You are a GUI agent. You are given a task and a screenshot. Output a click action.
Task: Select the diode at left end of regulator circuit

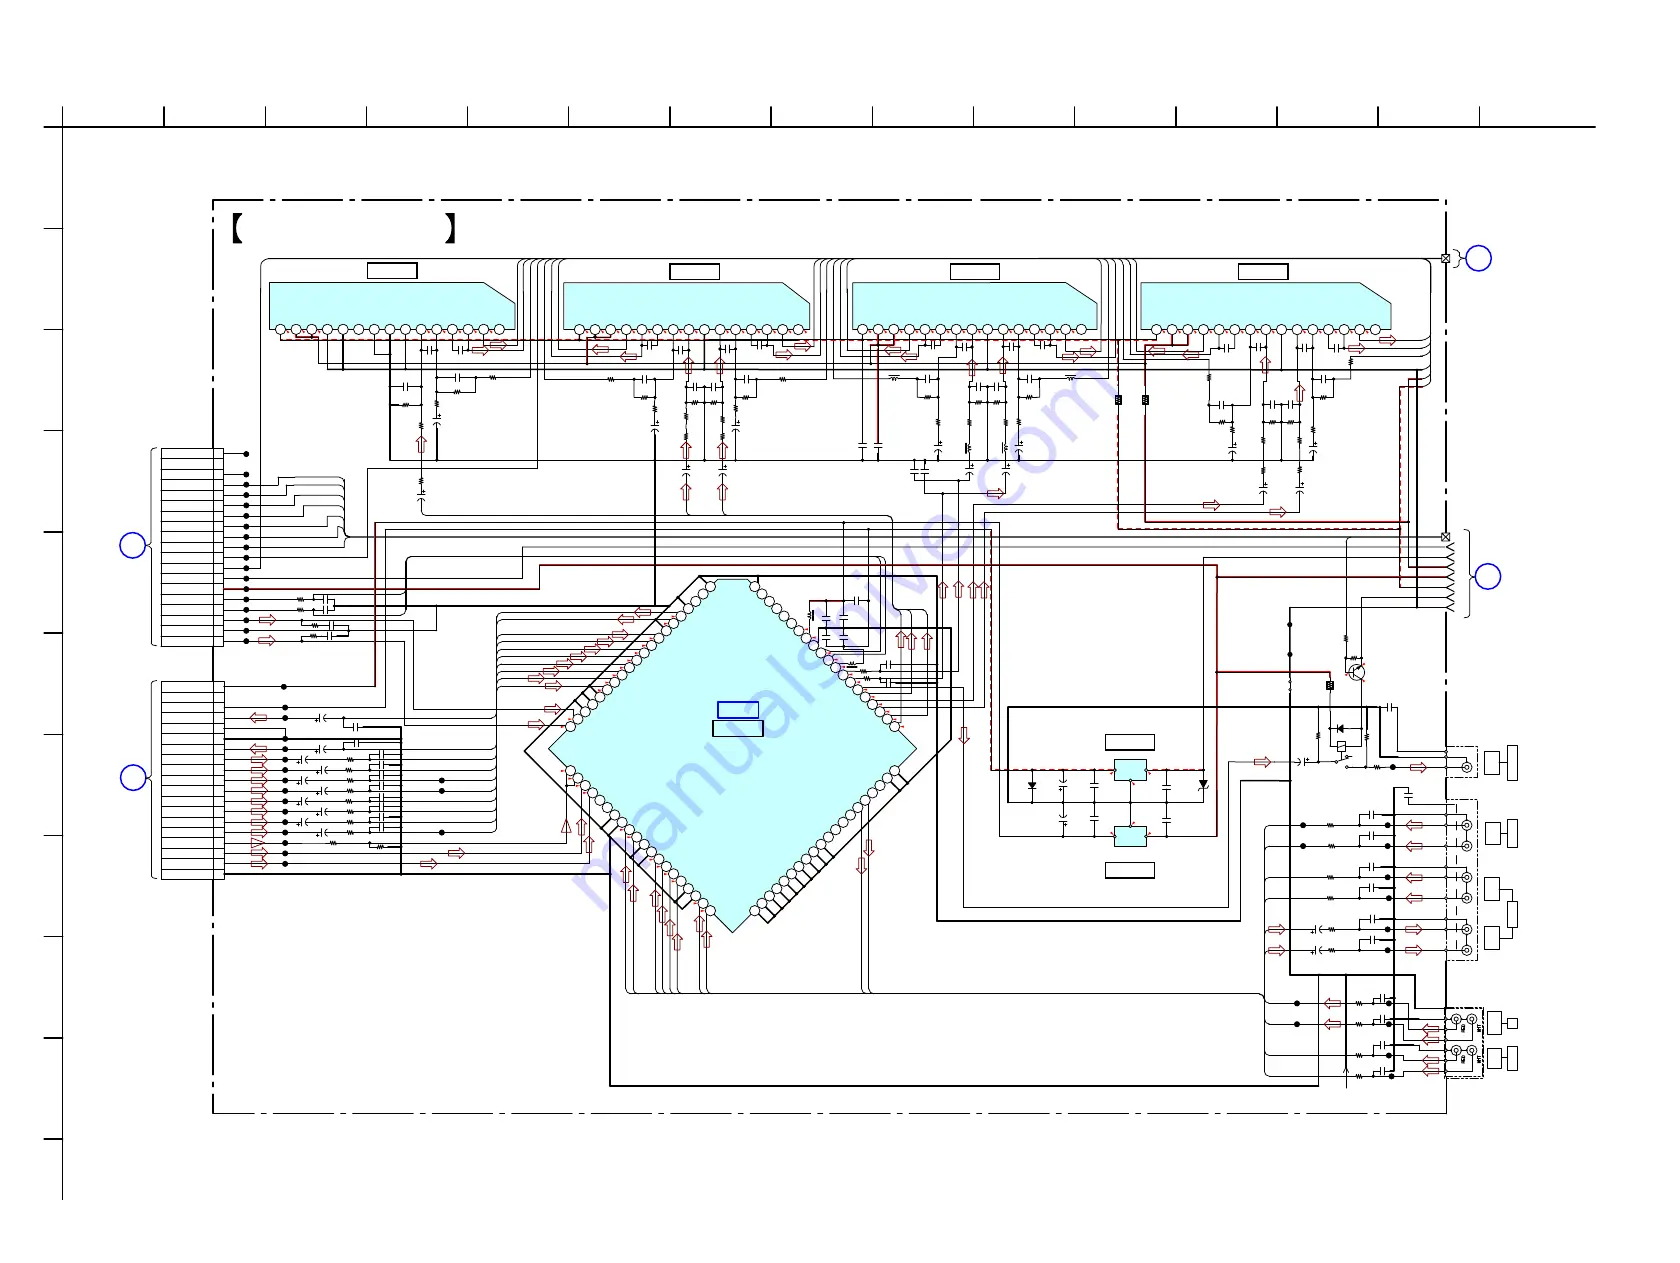pyautogui.click(x=1032, y=785)
